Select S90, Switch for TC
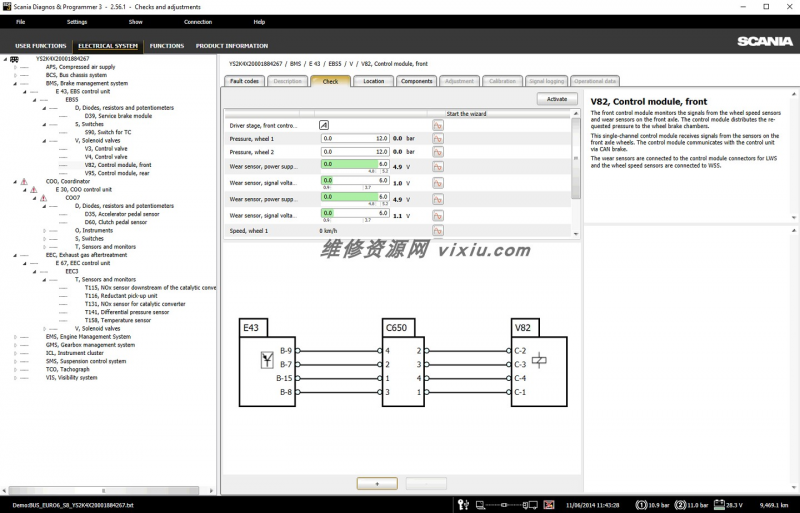This screenshot has width=800, height=513. tap(108, 132)
